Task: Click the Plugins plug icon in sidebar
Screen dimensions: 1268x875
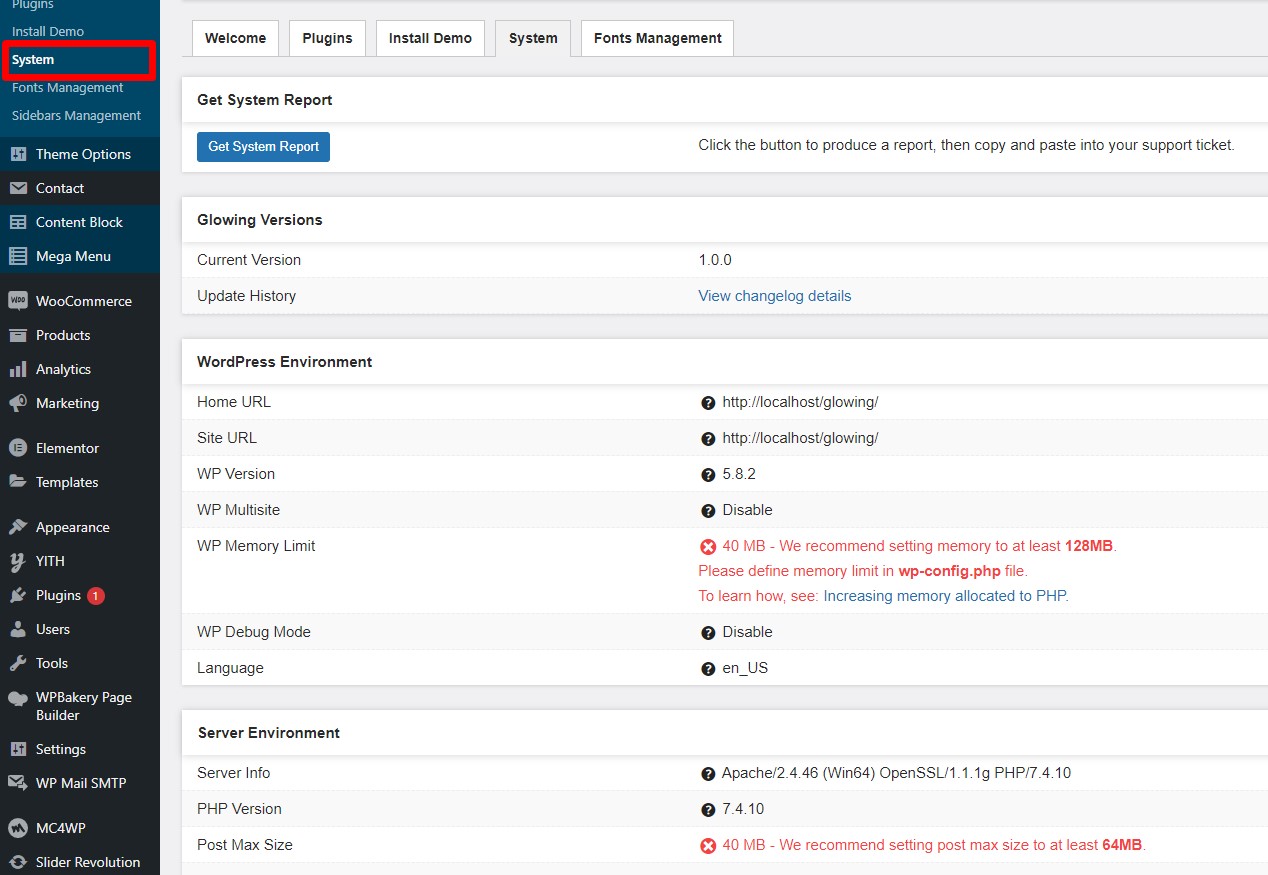Action: click(18, 595)
